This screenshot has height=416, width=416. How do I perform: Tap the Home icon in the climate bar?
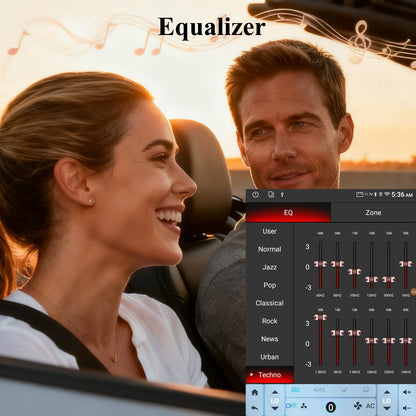(255, 392)
